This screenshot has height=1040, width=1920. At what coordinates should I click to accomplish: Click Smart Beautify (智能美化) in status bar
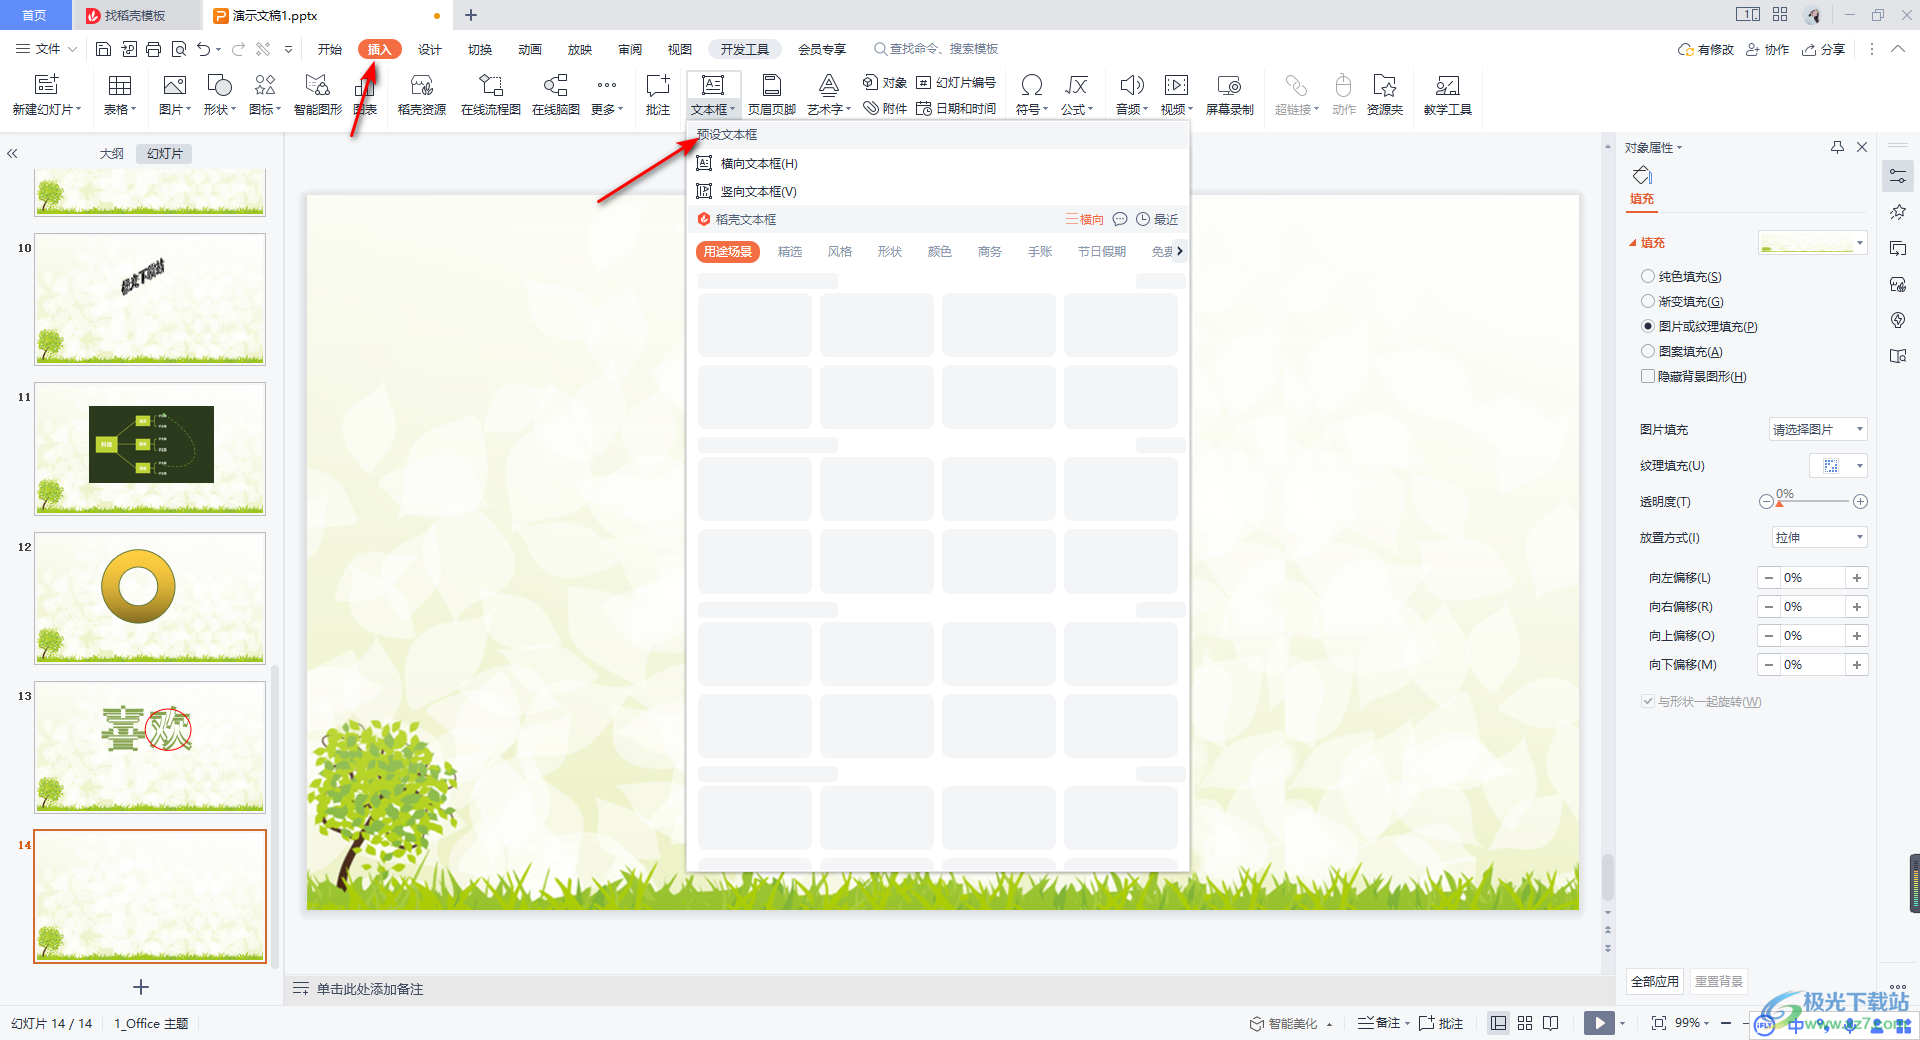coord(1284,1023)
